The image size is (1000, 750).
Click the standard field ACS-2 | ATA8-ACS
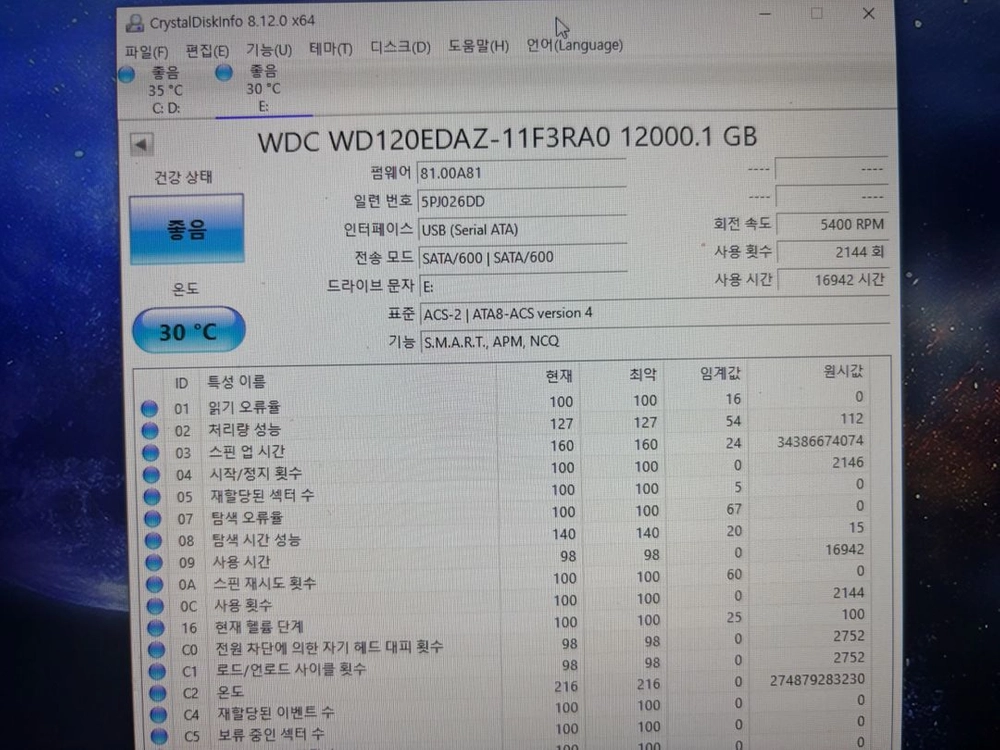click(x=654, y=312)
